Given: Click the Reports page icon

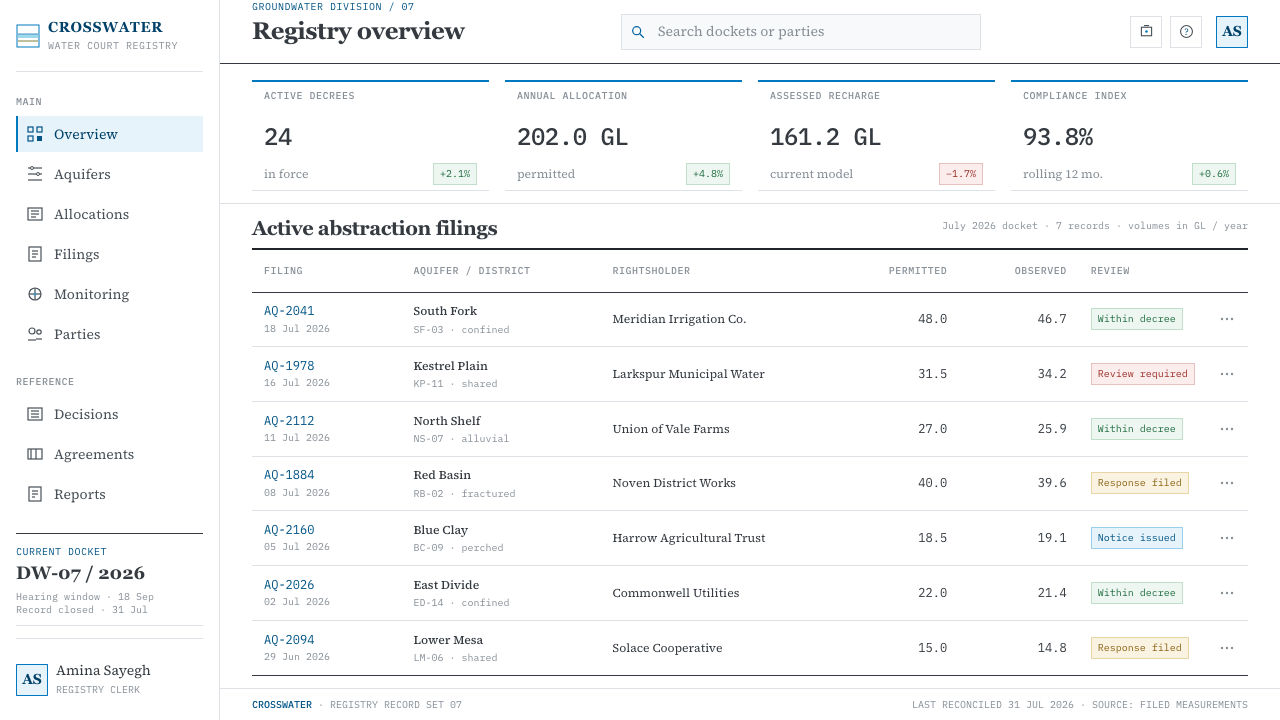Looking at the screenshot, I should [x=35, y=494].
